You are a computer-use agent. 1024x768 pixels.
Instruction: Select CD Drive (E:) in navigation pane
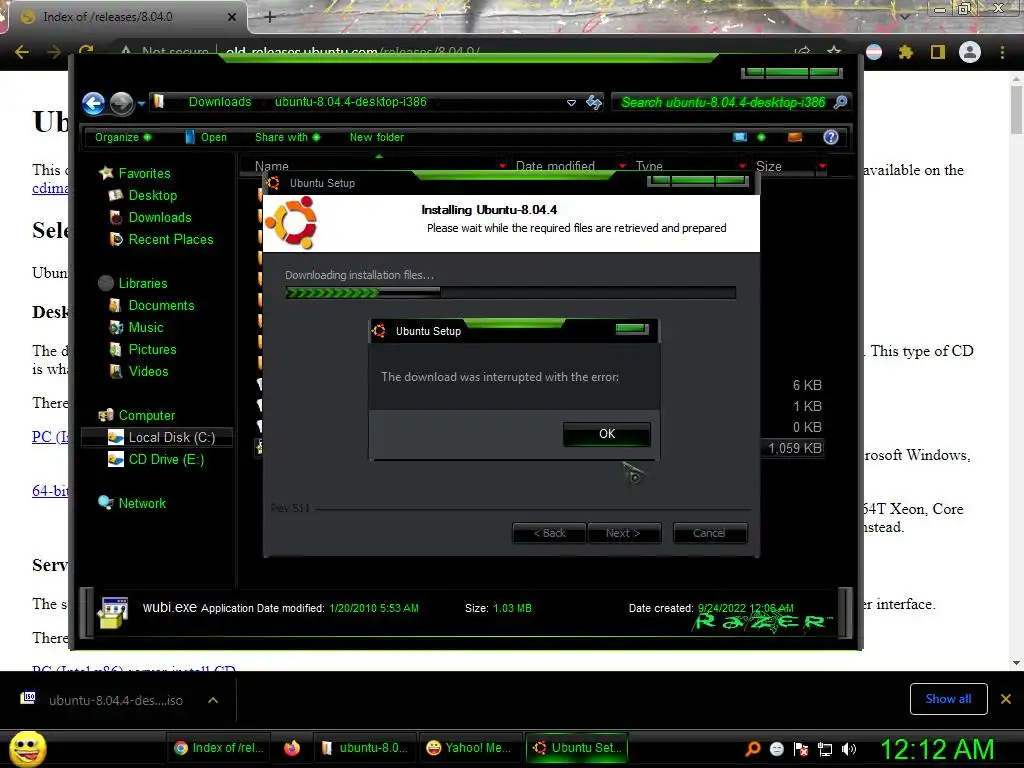click(166, 460)
